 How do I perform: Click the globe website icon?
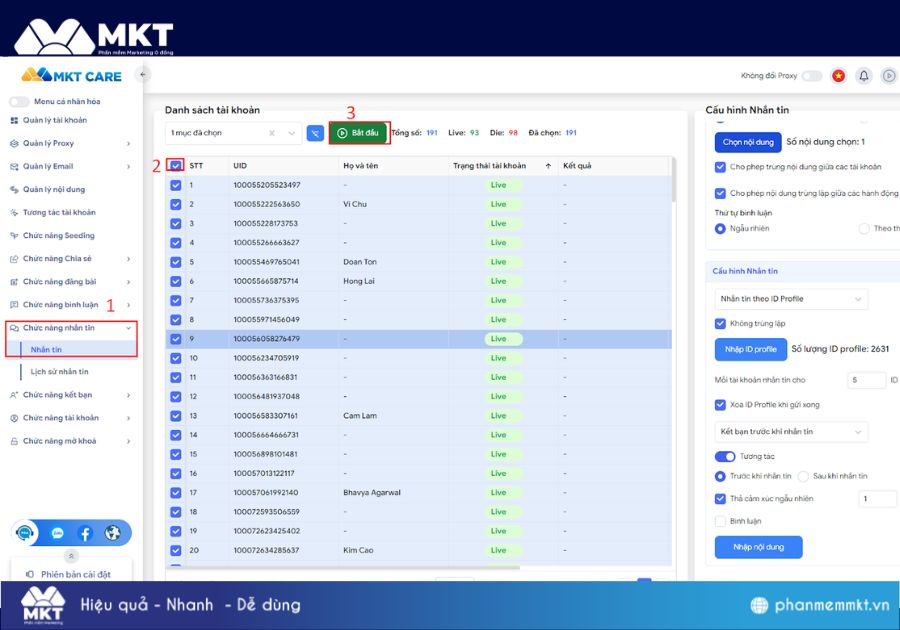(x=112, y=533)
